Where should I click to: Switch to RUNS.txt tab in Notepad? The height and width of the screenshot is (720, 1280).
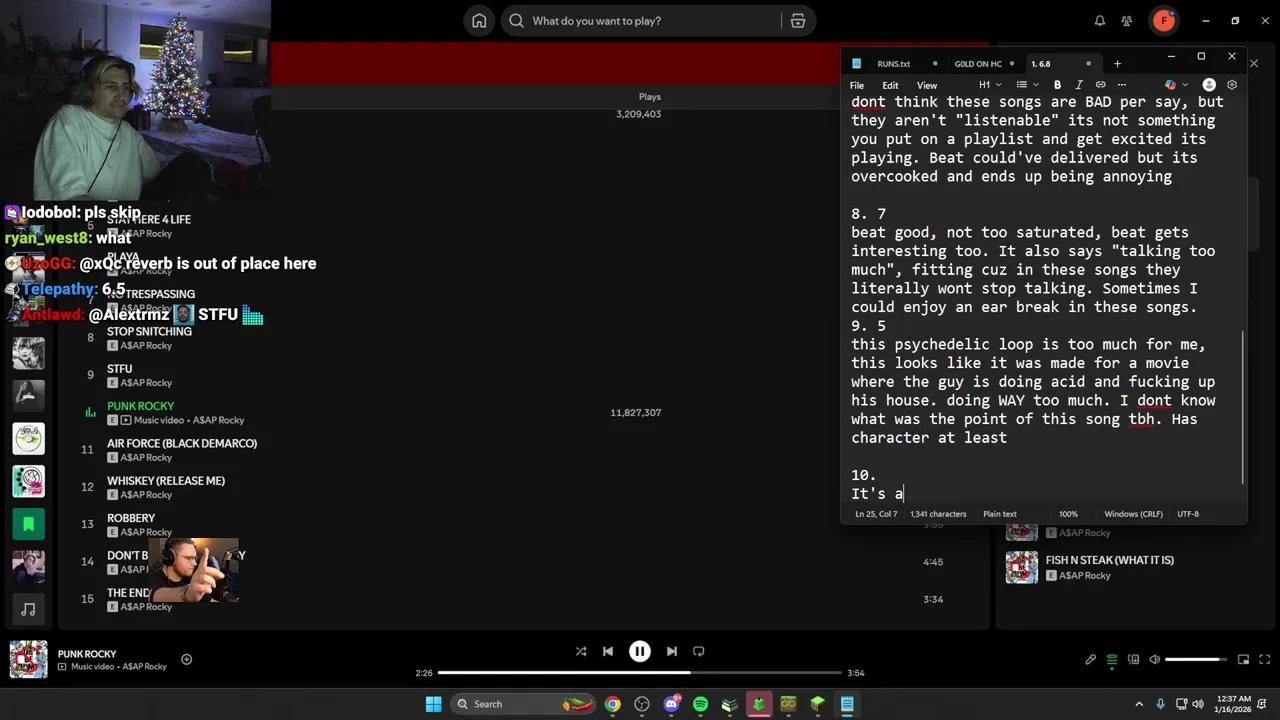[x=894, y=64]
